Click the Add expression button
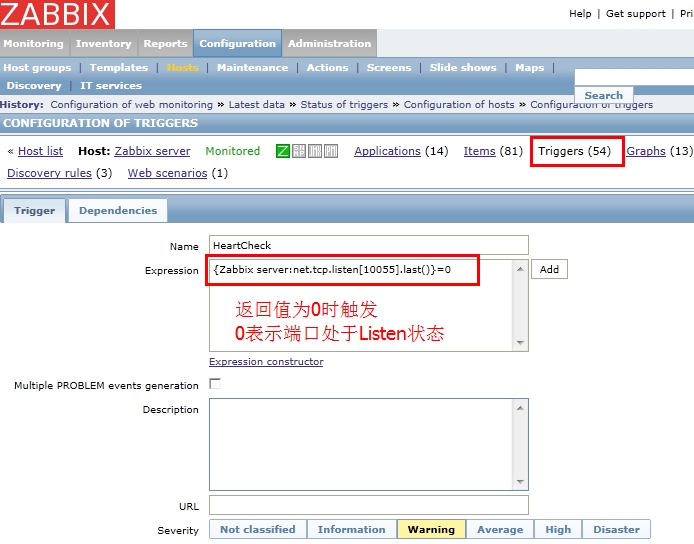694x544 pixels. coord(549,269)
